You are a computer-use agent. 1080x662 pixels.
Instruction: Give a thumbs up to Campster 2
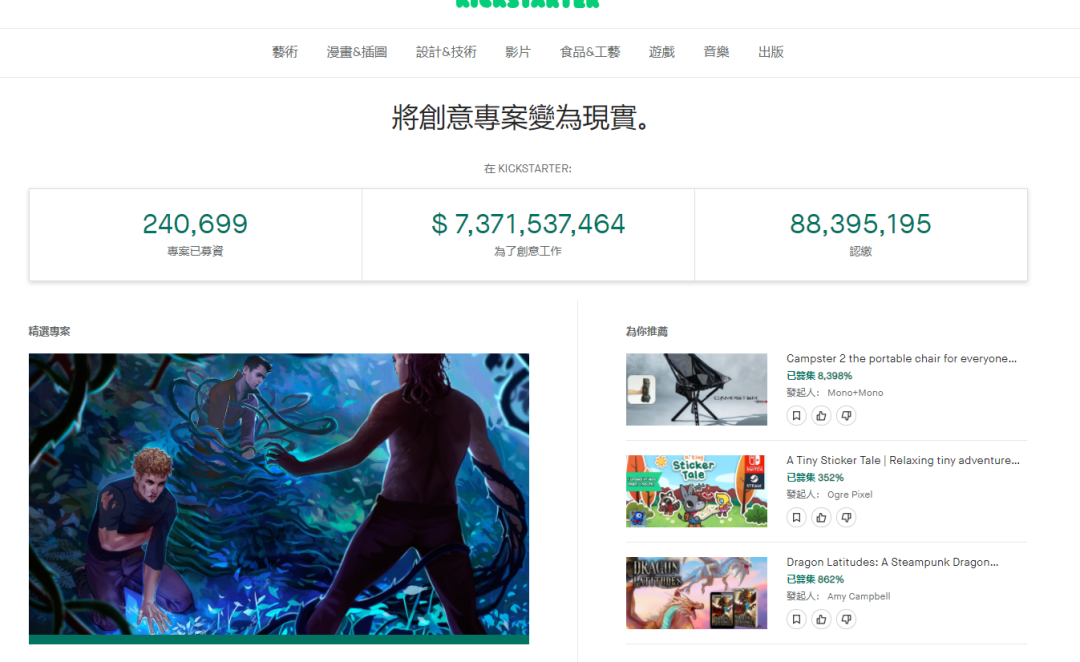(x=820, y=414)
